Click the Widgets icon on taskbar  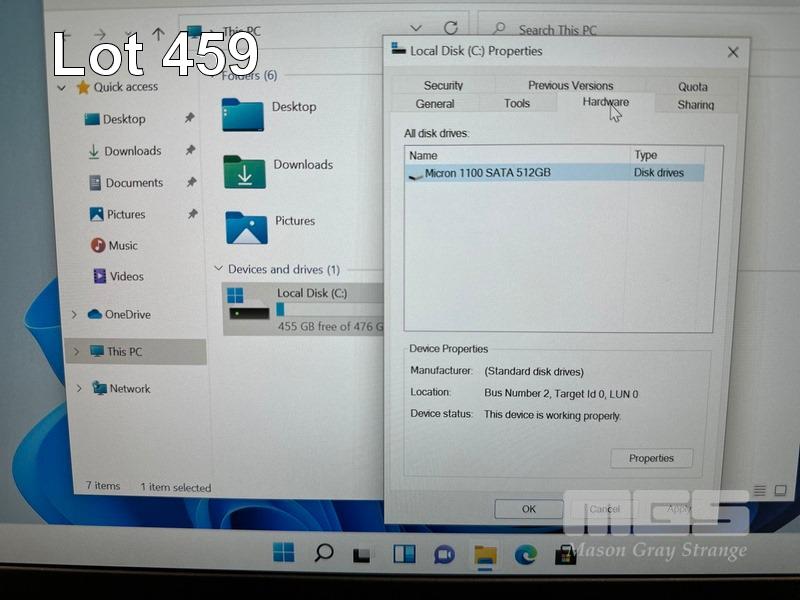(404, 554)
